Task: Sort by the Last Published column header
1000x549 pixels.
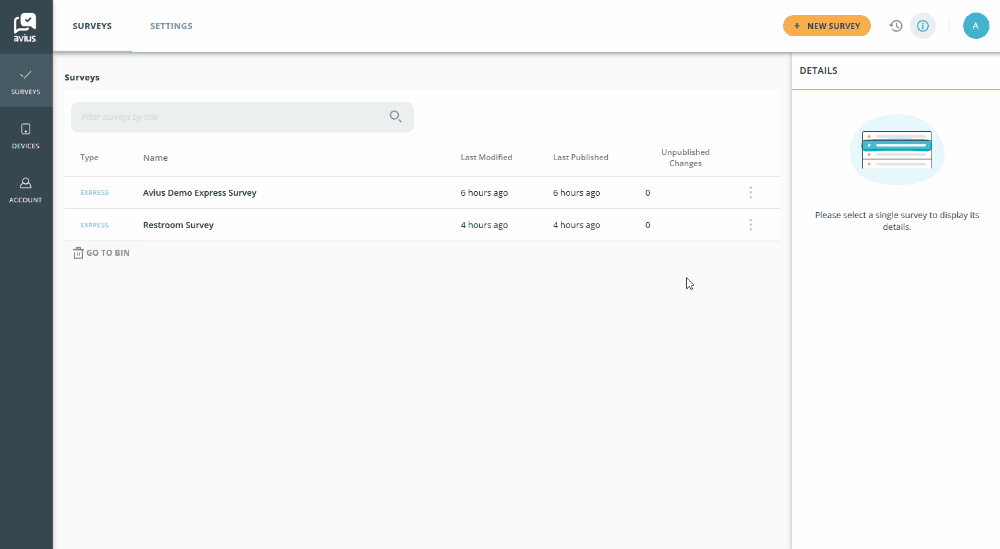Action: [580, 157]
